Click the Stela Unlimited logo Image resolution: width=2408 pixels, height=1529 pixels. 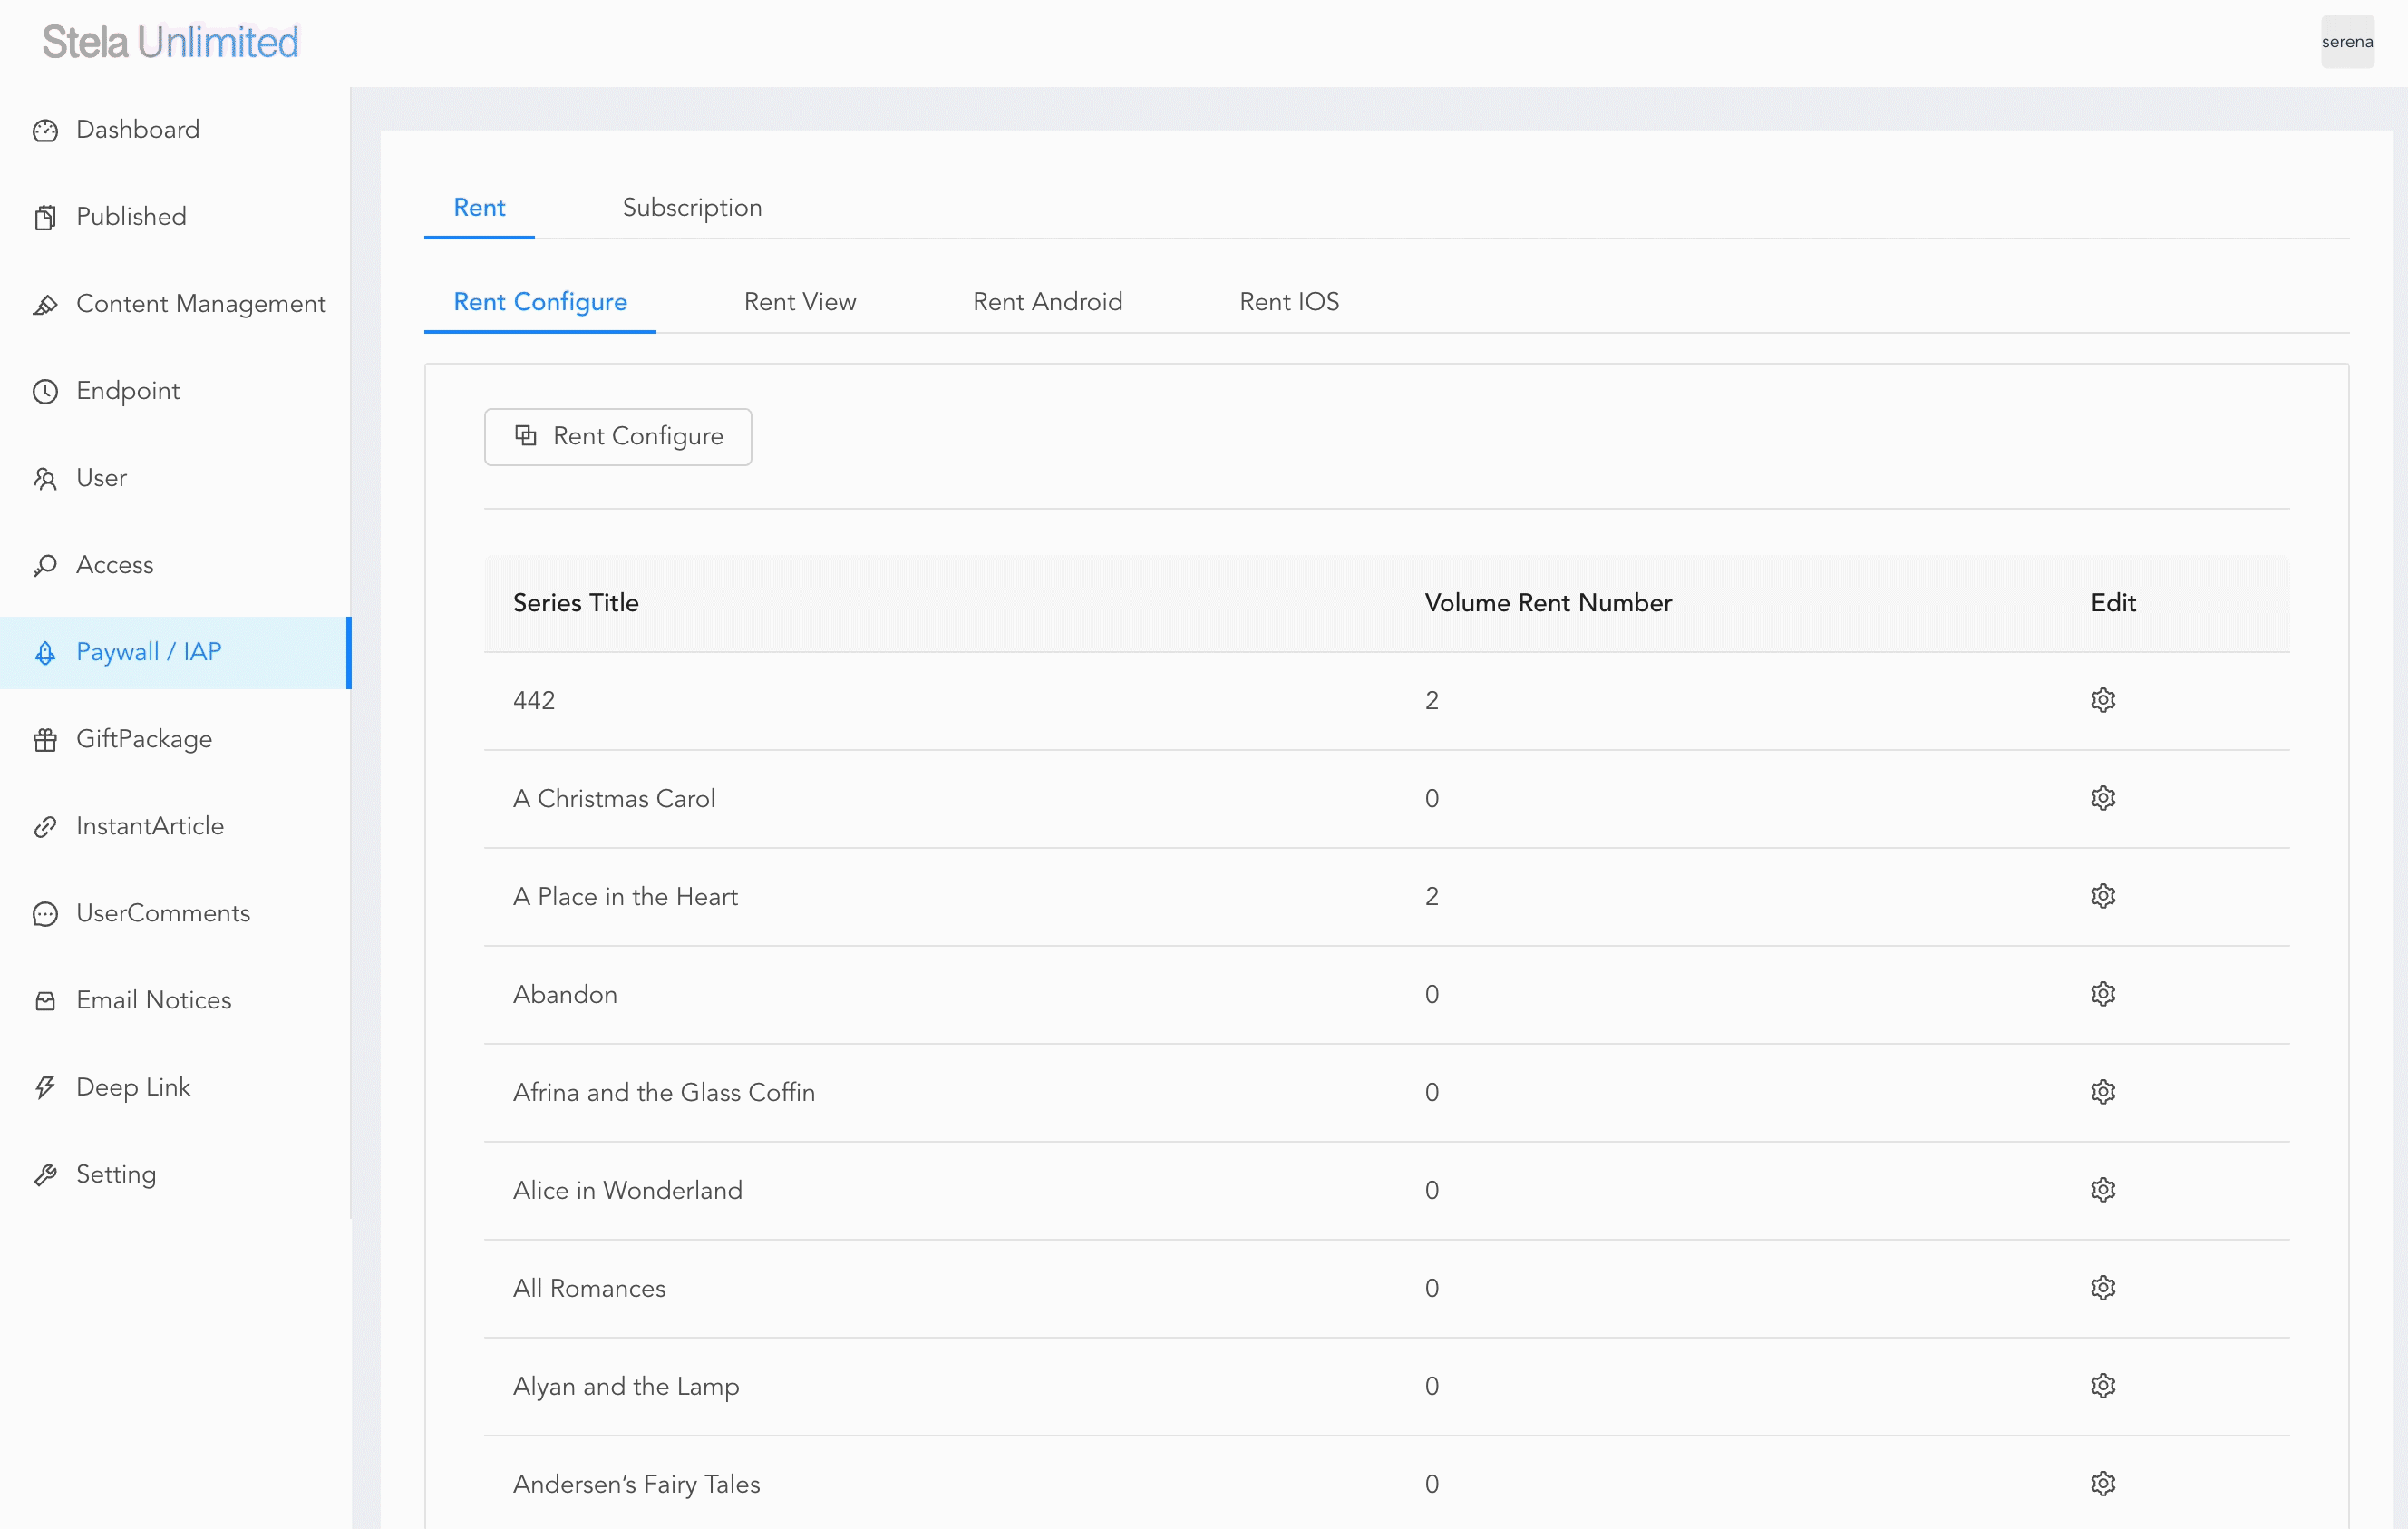click(x=171, y=42)
